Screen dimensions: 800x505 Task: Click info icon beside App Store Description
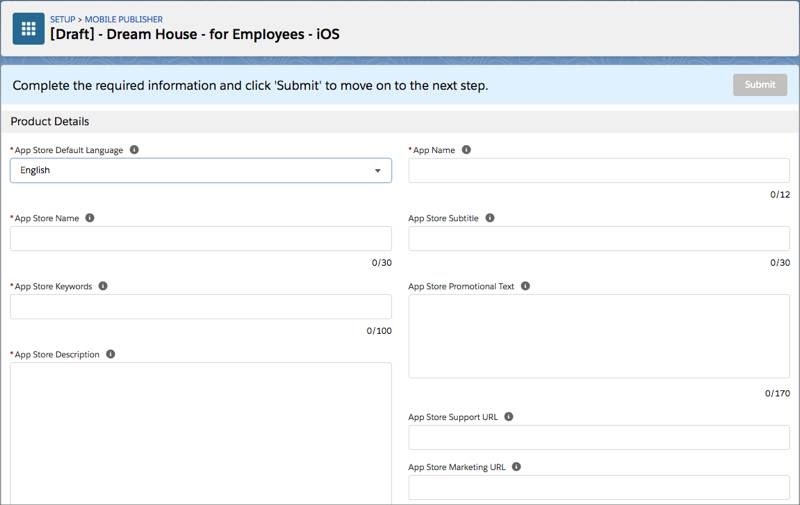tap(110, 354)
